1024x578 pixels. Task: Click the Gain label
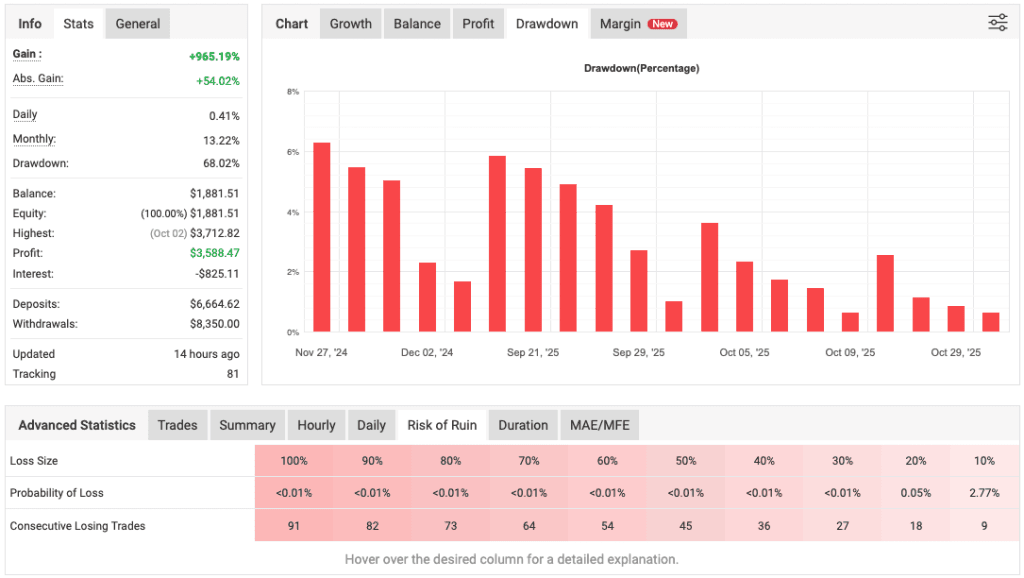[27, 54]
